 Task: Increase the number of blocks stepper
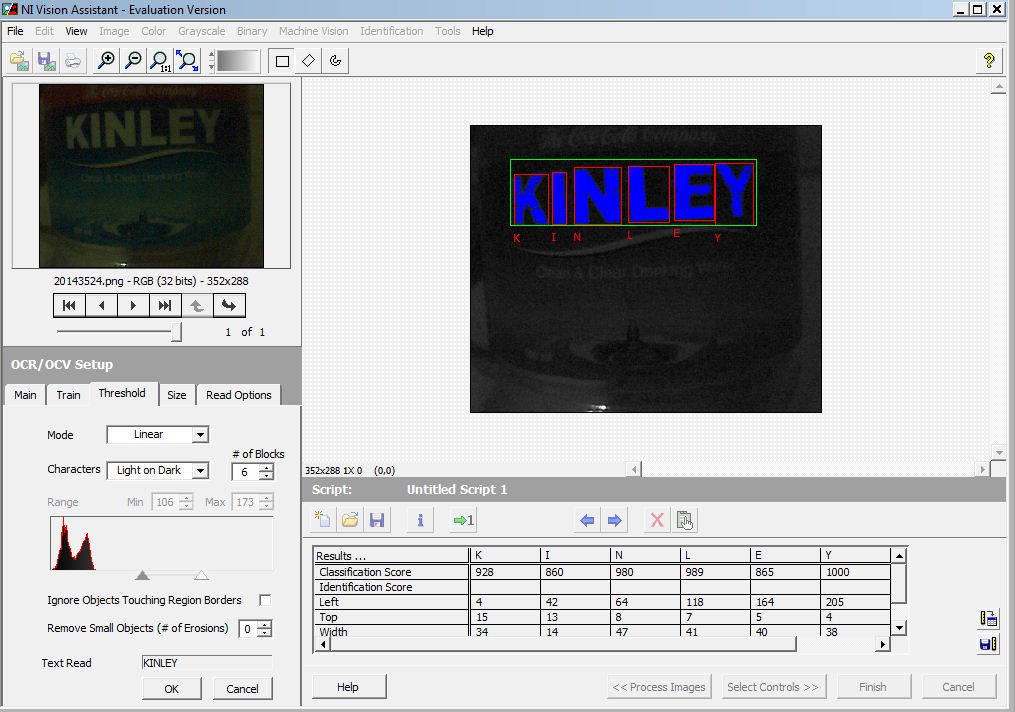(x=266, y=467)
